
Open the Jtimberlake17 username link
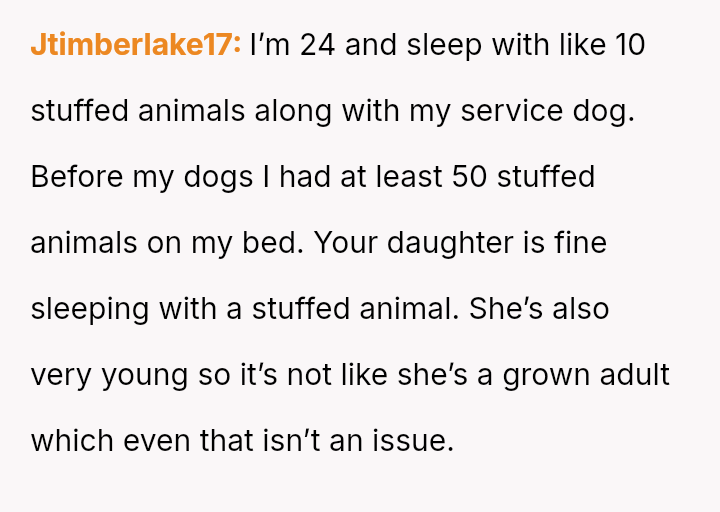point(135,45)
